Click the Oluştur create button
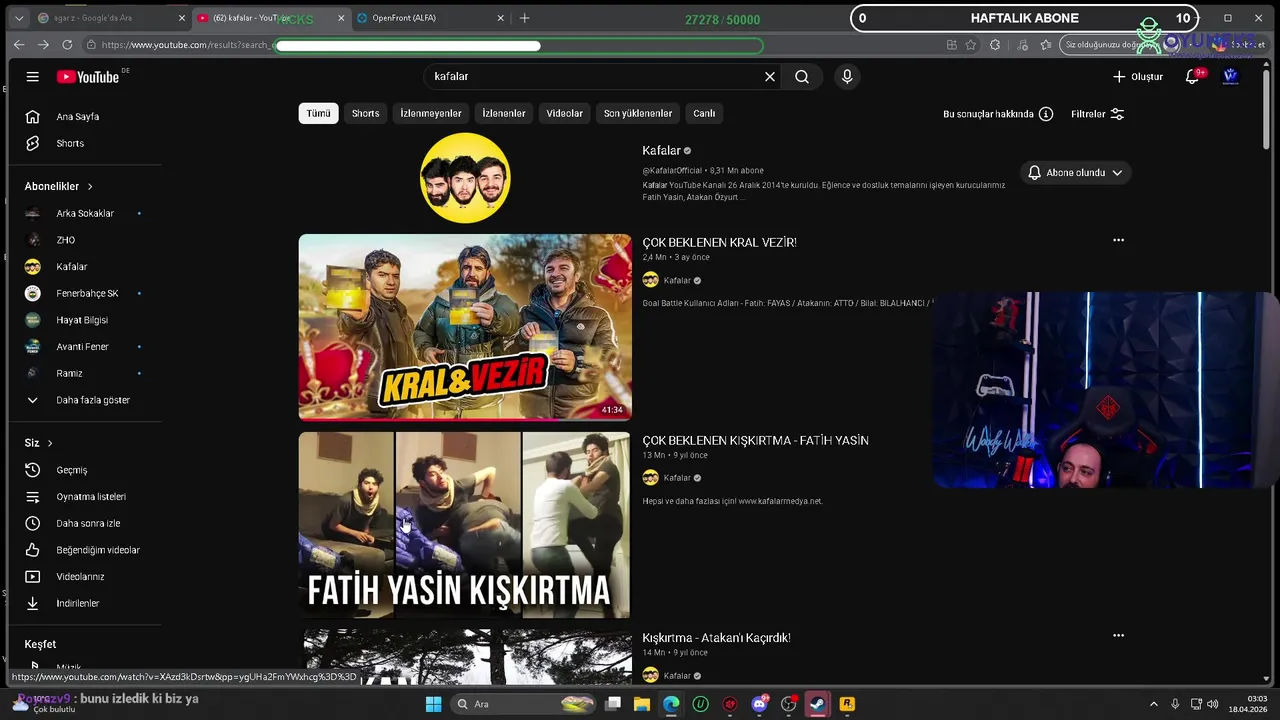1280x720 pixels. [1138, 77]
